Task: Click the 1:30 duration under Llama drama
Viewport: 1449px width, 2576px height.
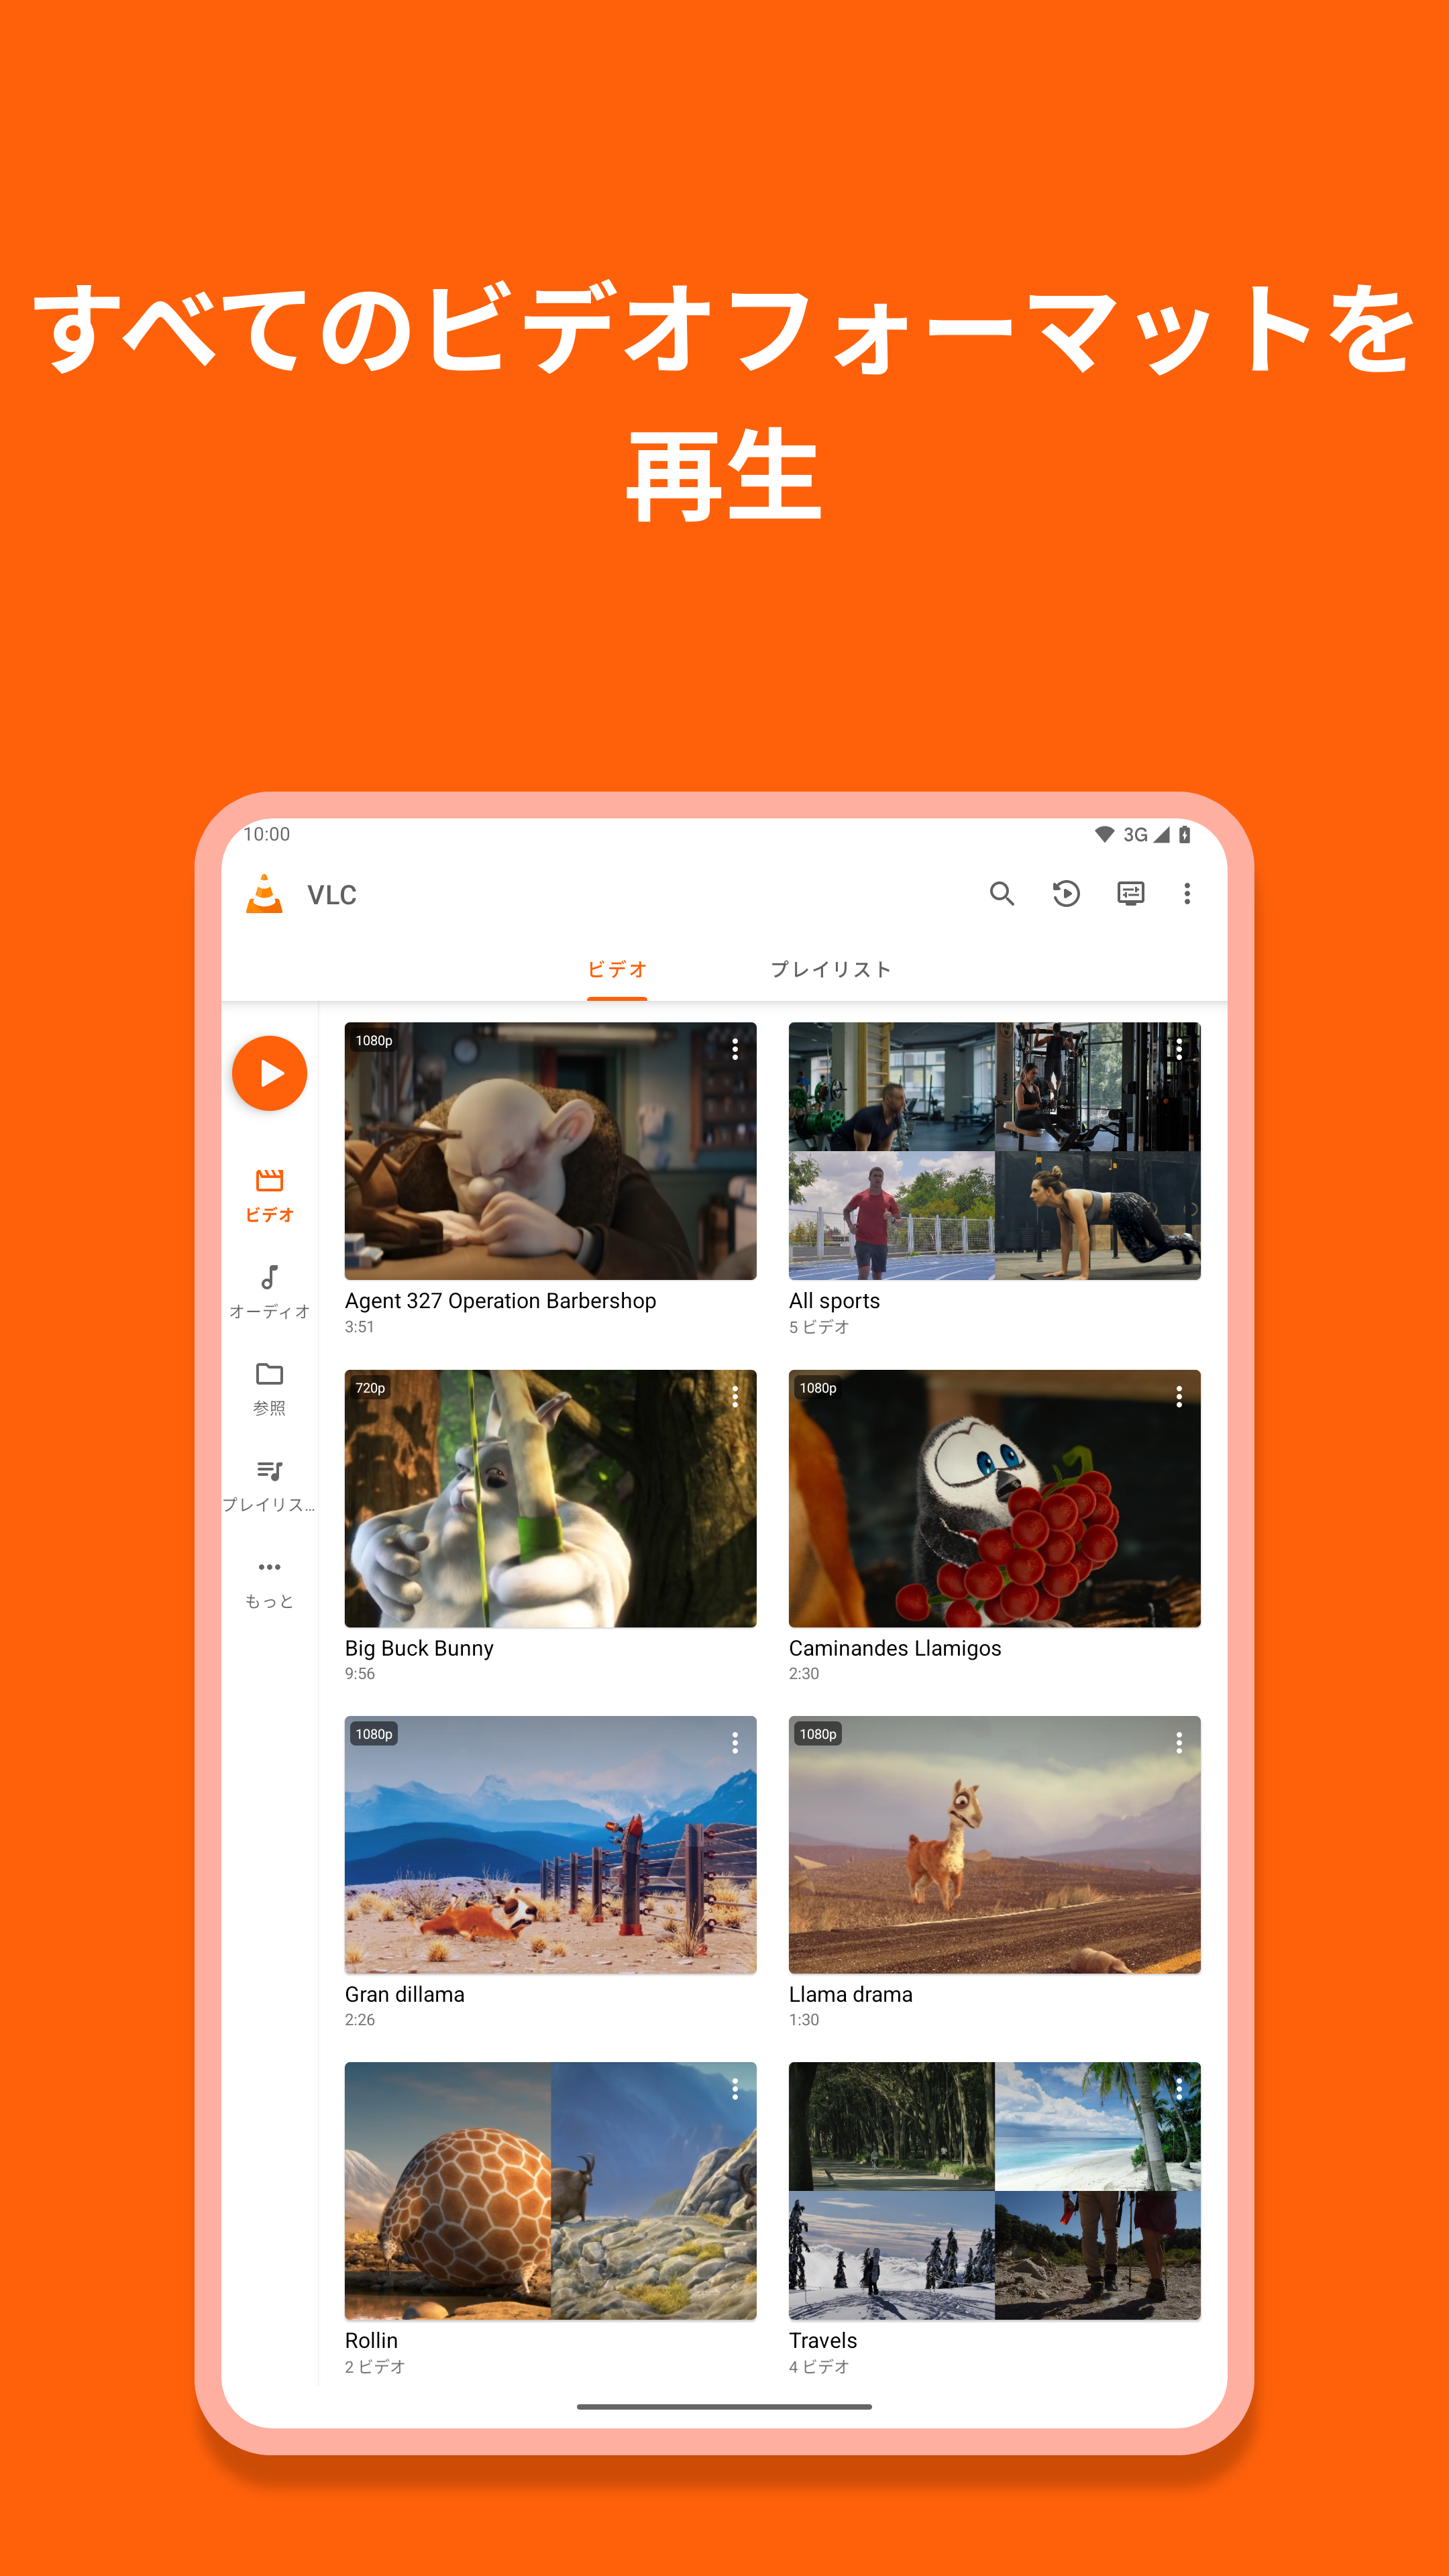Action: (804, 2019)
